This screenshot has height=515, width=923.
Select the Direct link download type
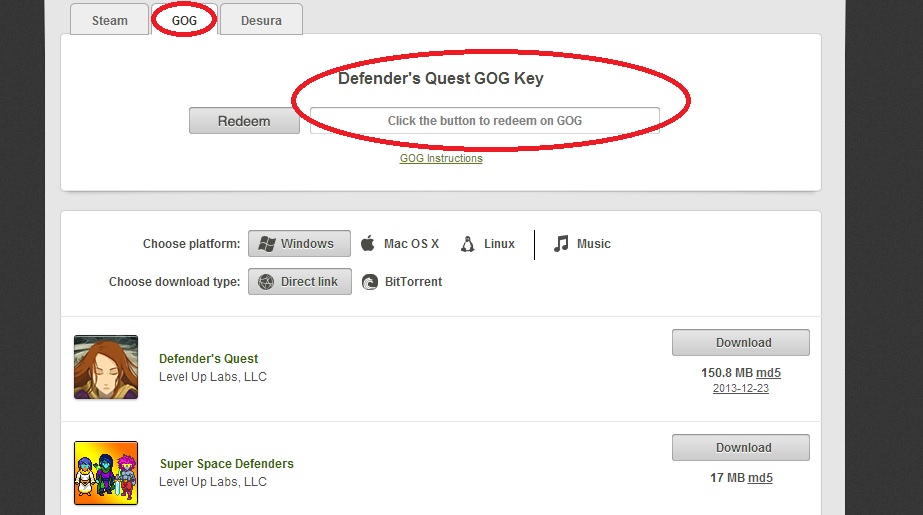pyautogui.click(x=300, y=281)
